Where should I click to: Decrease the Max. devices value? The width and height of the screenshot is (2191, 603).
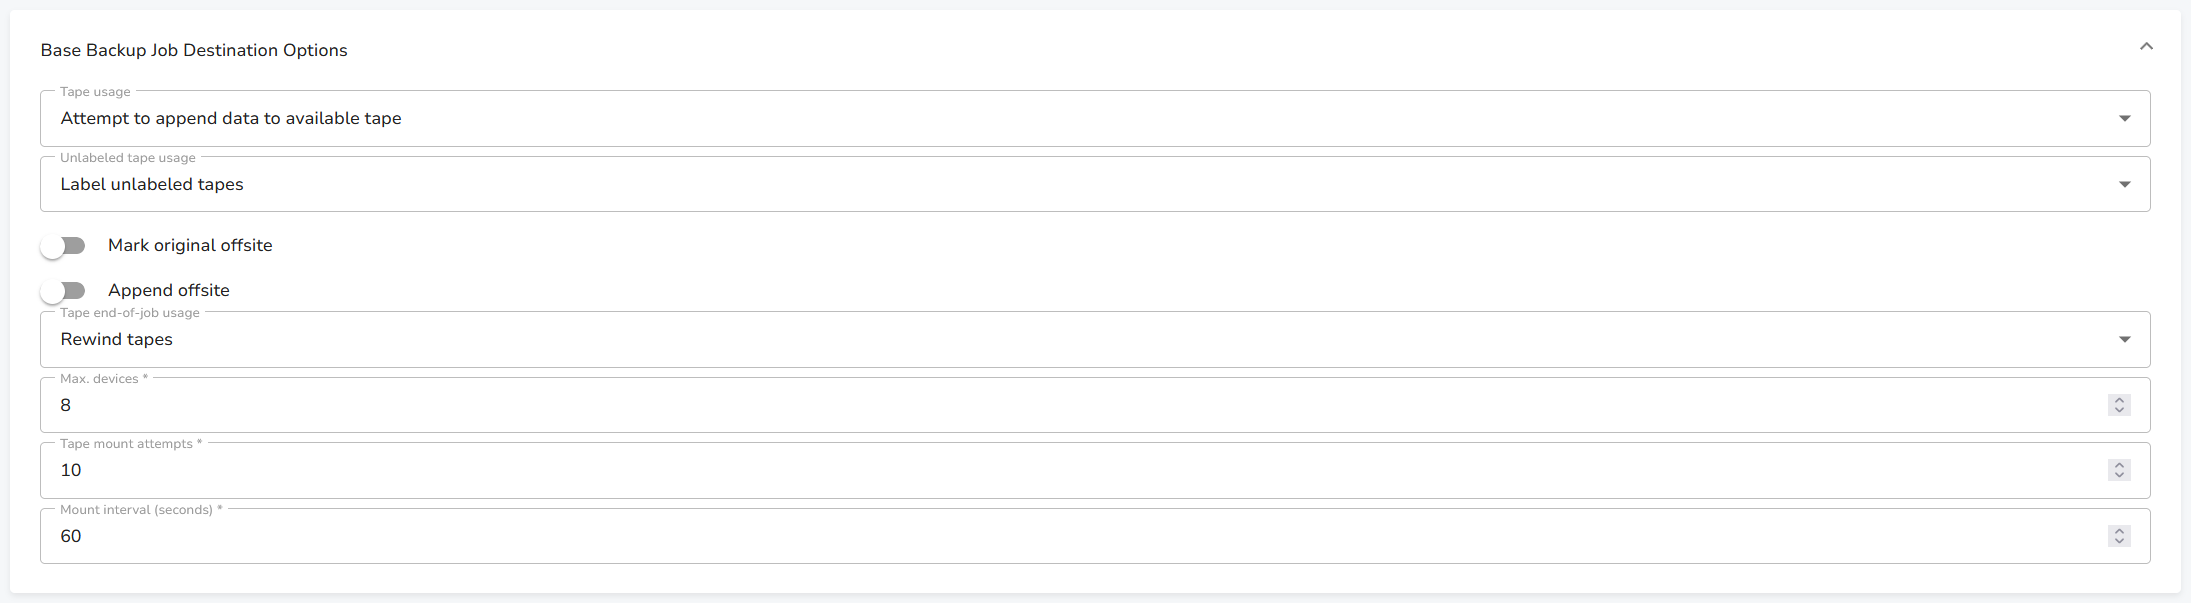pos(2119,410)
